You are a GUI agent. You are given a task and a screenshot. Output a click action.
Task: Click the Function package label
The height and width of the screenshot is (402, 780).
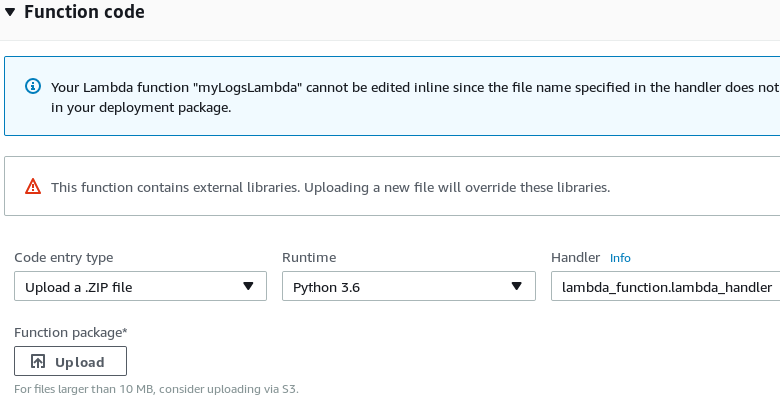click(x=70, y=332)
